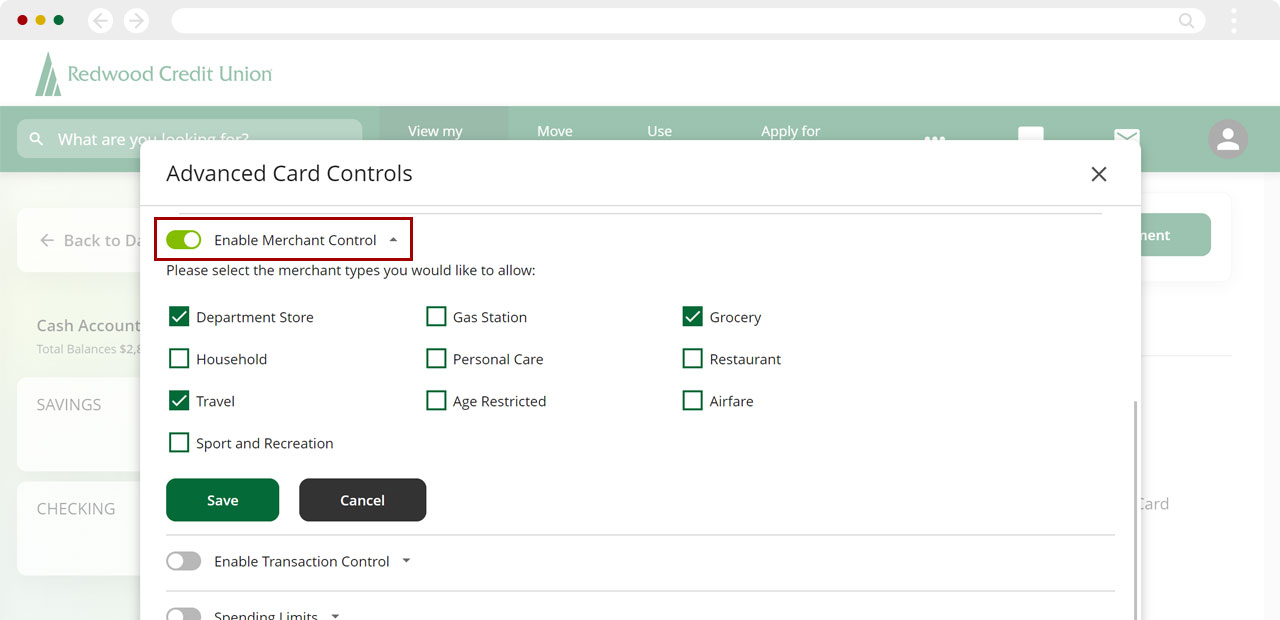Enable the Transaction Control toggle
This screenshot has width=1280, height=620.
[184, 561]
